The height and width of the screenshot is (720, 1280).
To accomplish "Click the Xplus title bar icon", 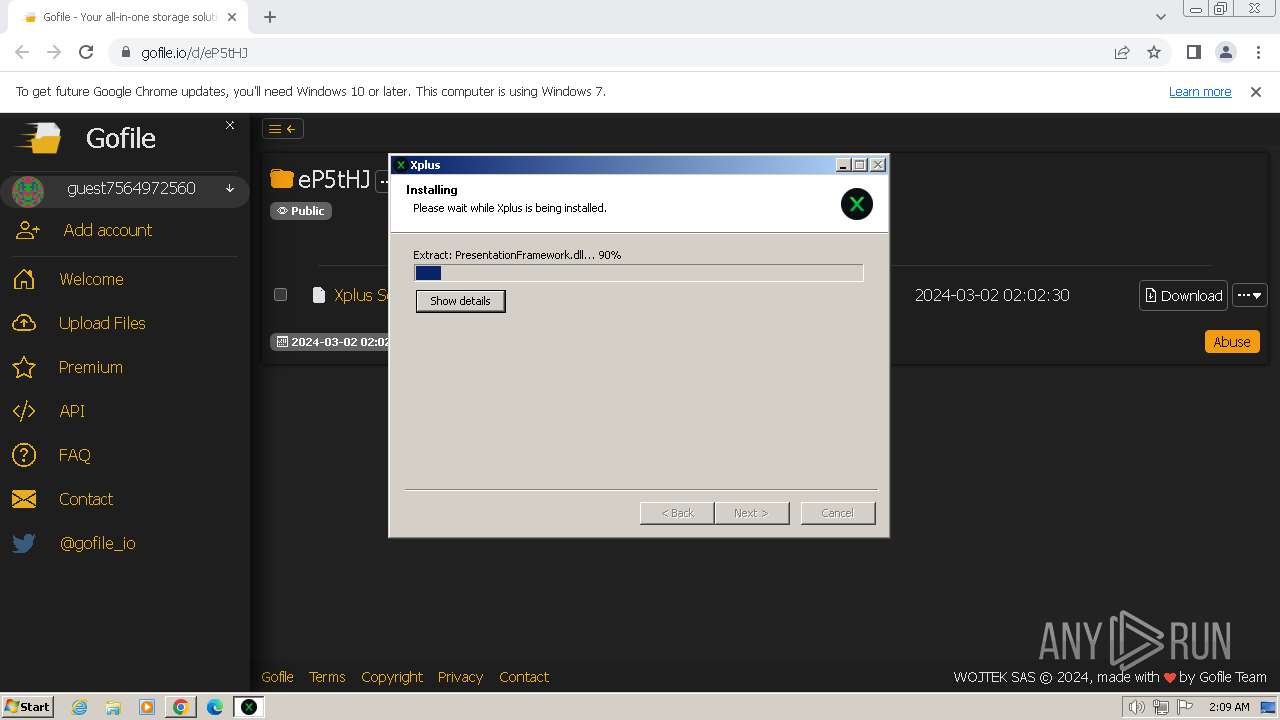I will [401, 165].
